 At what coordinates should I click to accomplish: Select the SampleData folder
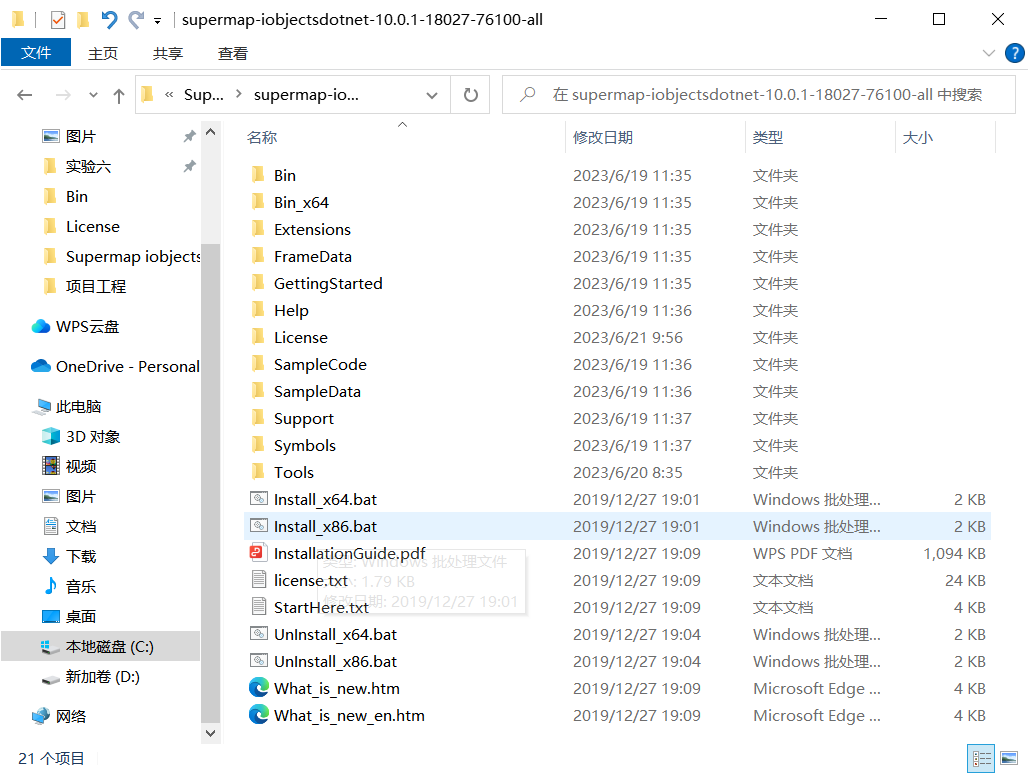[317, 391]
